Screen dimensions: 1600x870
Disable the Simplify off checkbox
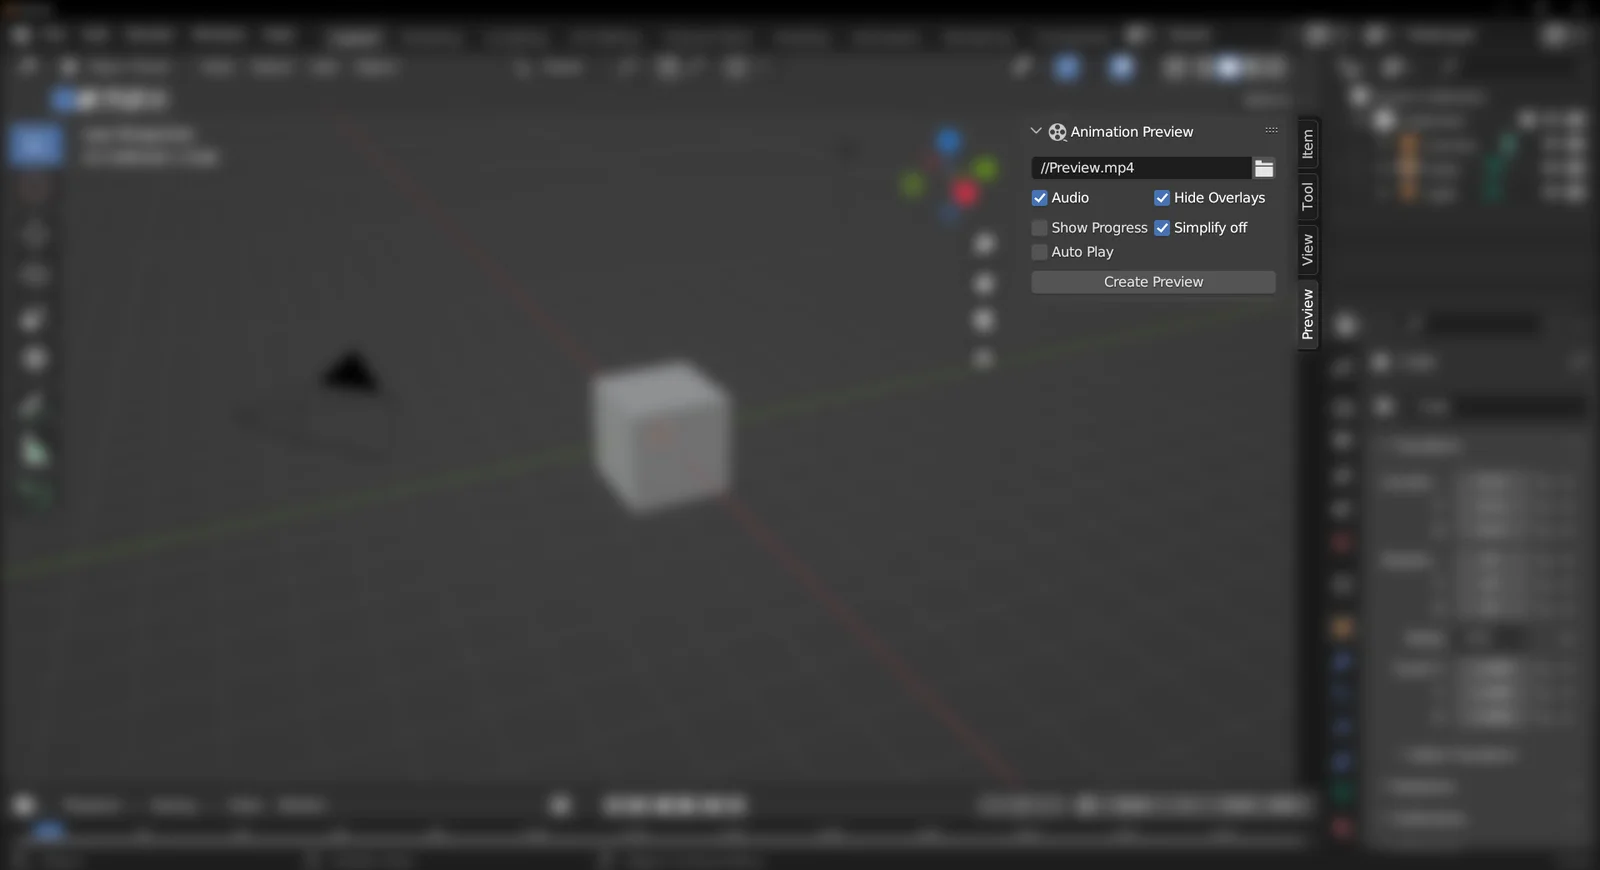point(1162,228)
